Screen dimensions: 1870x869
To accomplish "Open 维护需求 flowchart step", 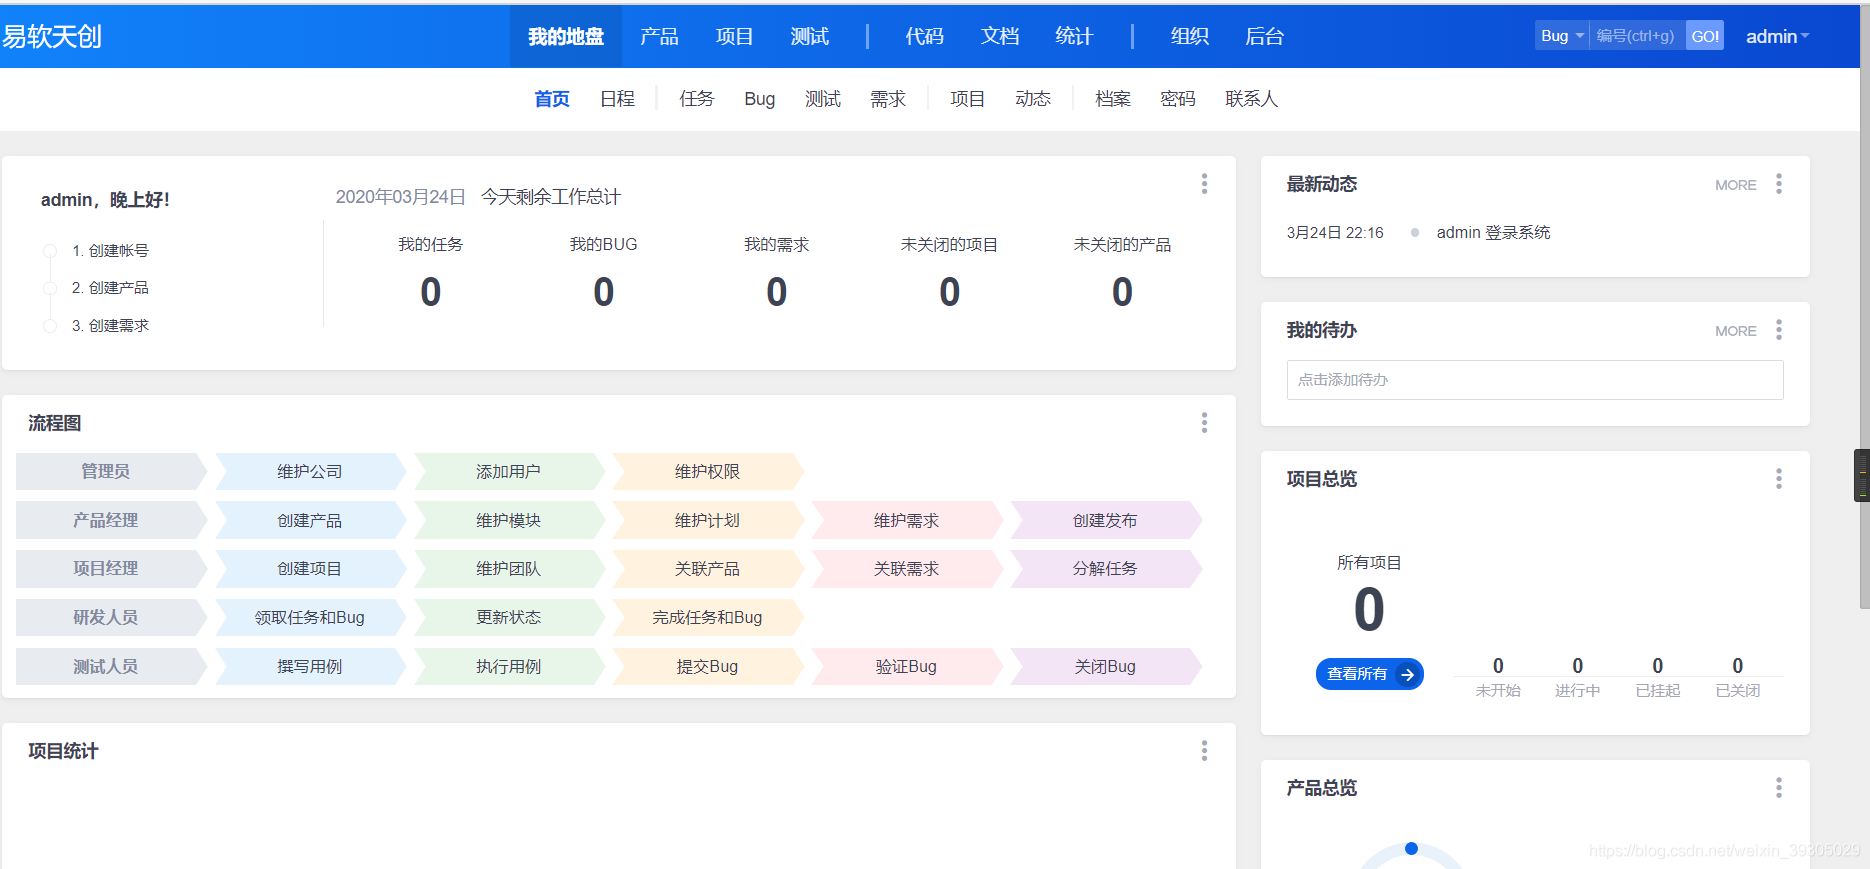I will [x=906, y=520].
